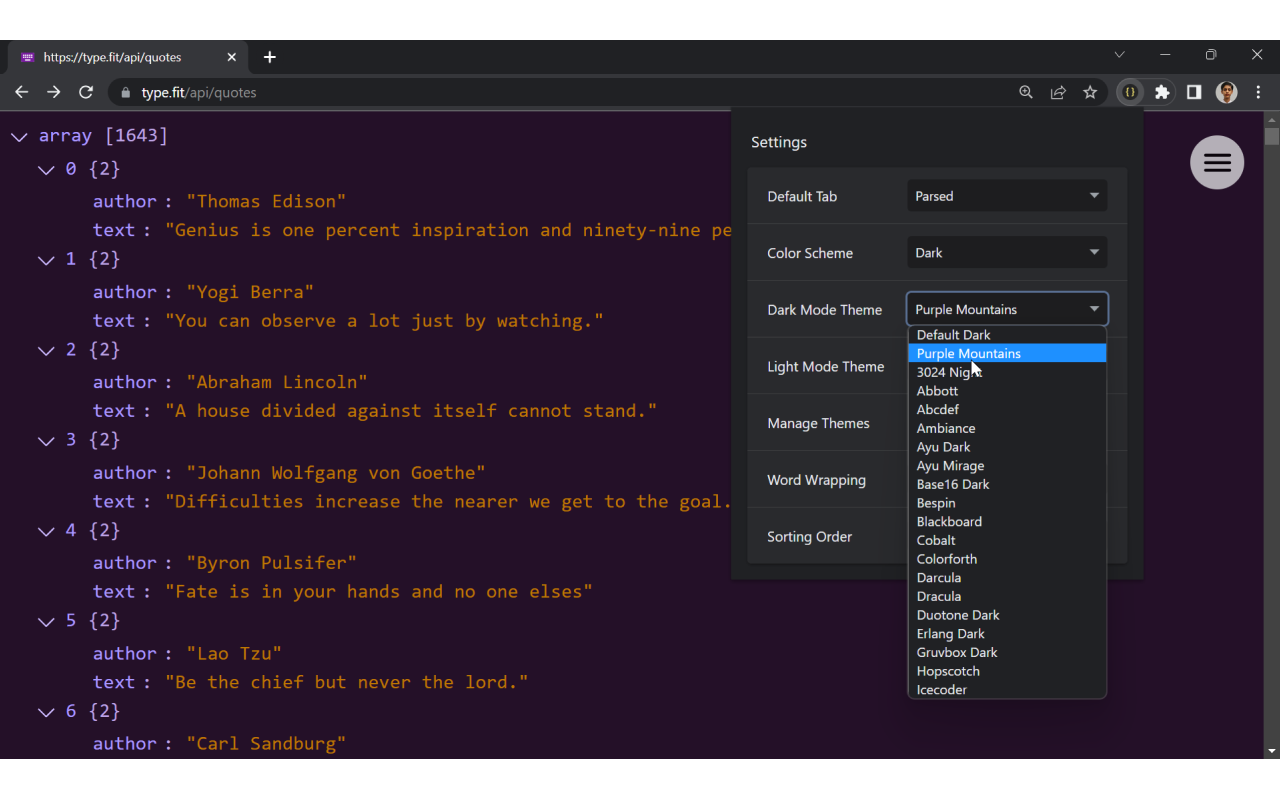Image resolution: width=1280 pixels, height=800 pixels.
Task: Collapse array item 3
Action: [x=46, y=441]
